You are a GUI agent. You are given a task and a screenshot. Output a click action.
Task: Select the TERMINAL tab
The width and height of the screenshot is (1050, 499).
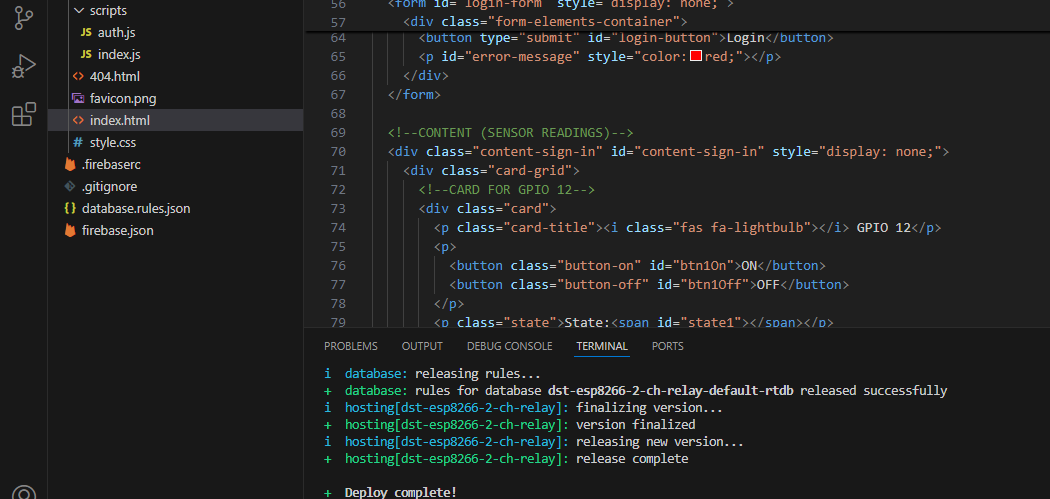coord(602,346)
